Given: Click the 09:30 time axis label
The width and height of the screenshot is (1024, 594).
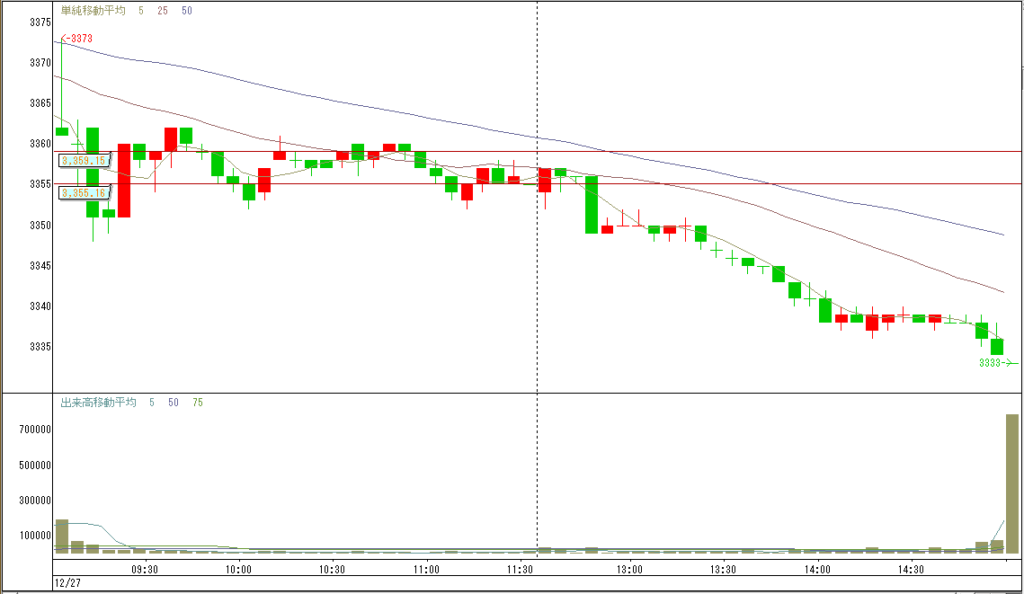Looking at the screenshot, I should coord(144,569).
